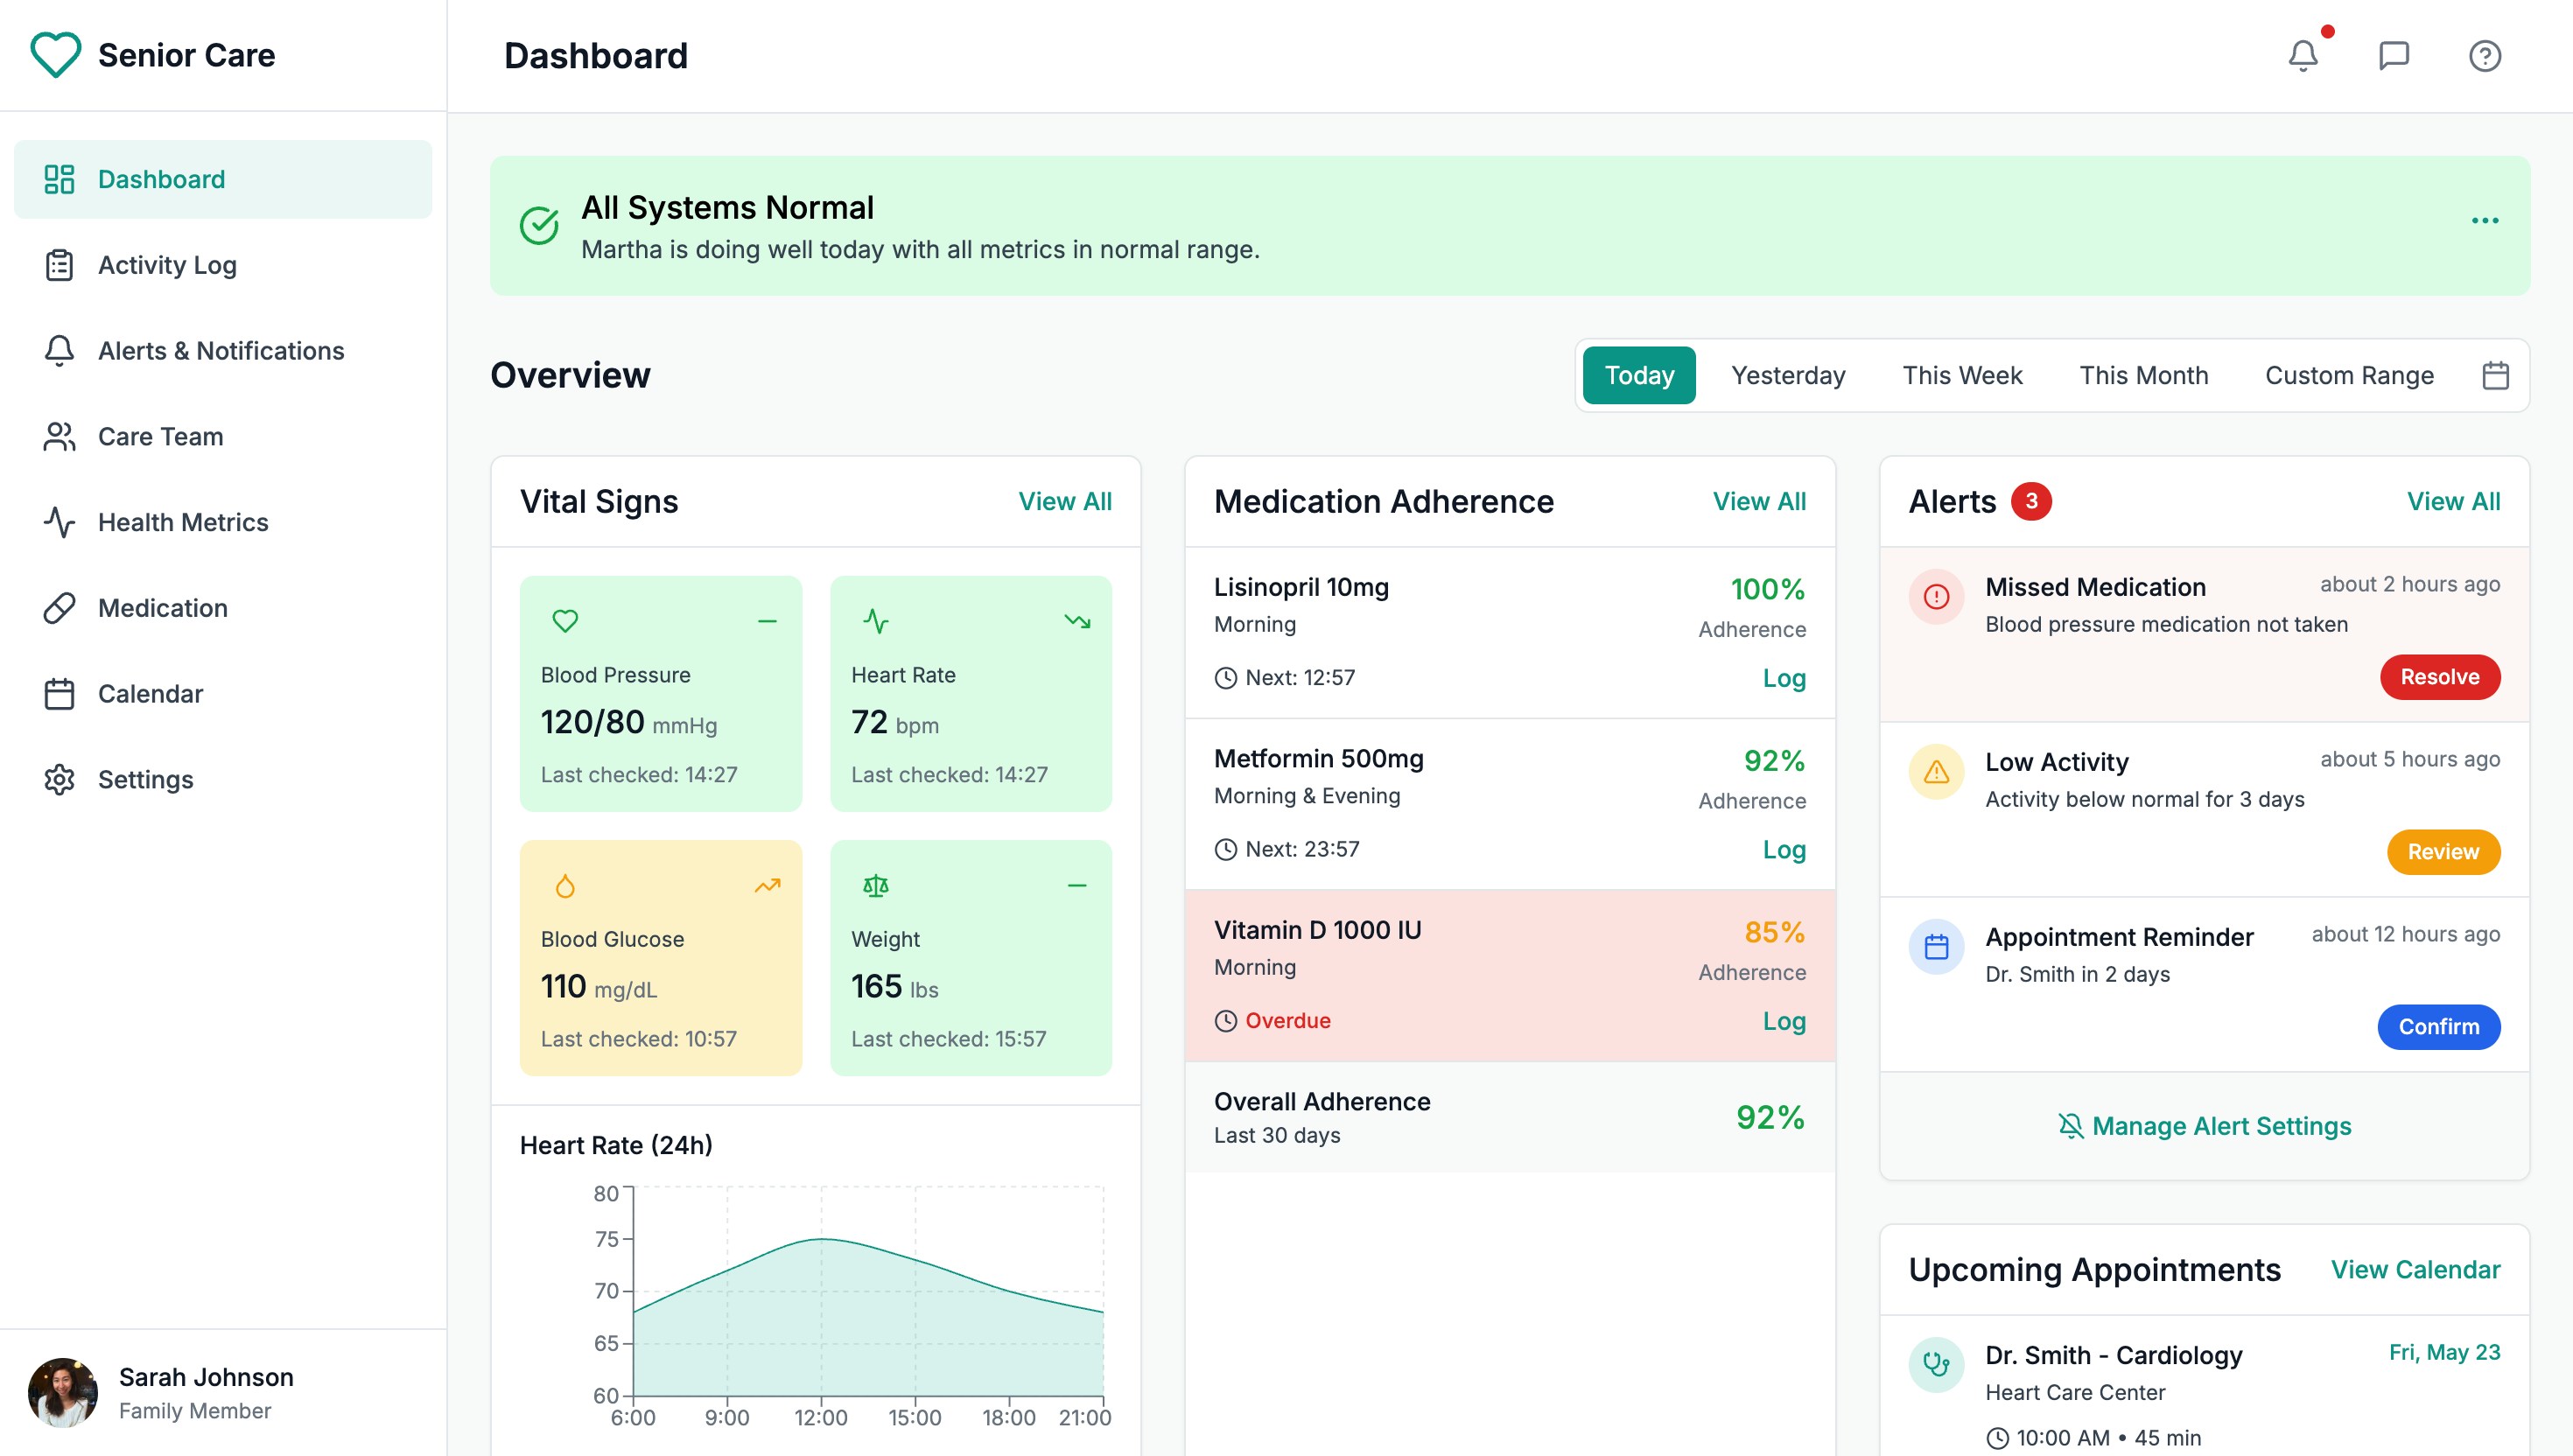Open Settings from the sidebar

click(145, 779)
